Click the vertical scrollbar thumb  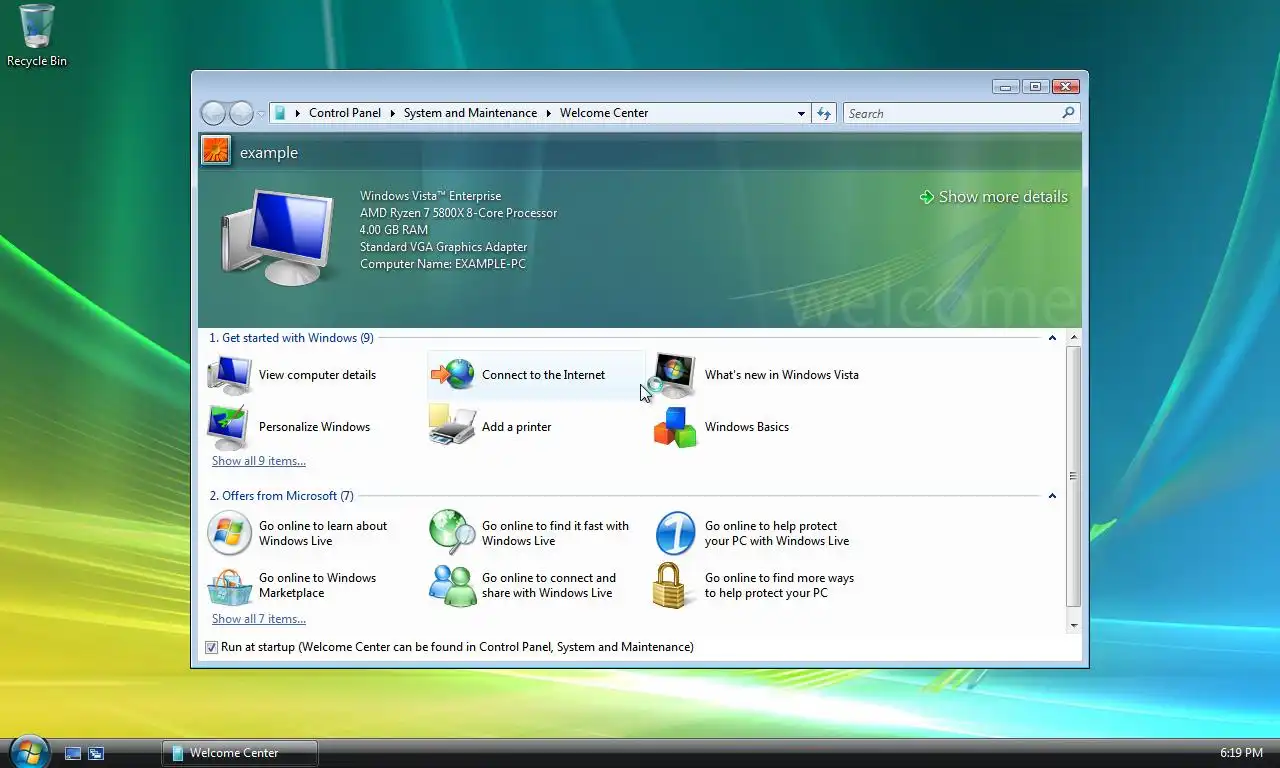pos(1073,476)
